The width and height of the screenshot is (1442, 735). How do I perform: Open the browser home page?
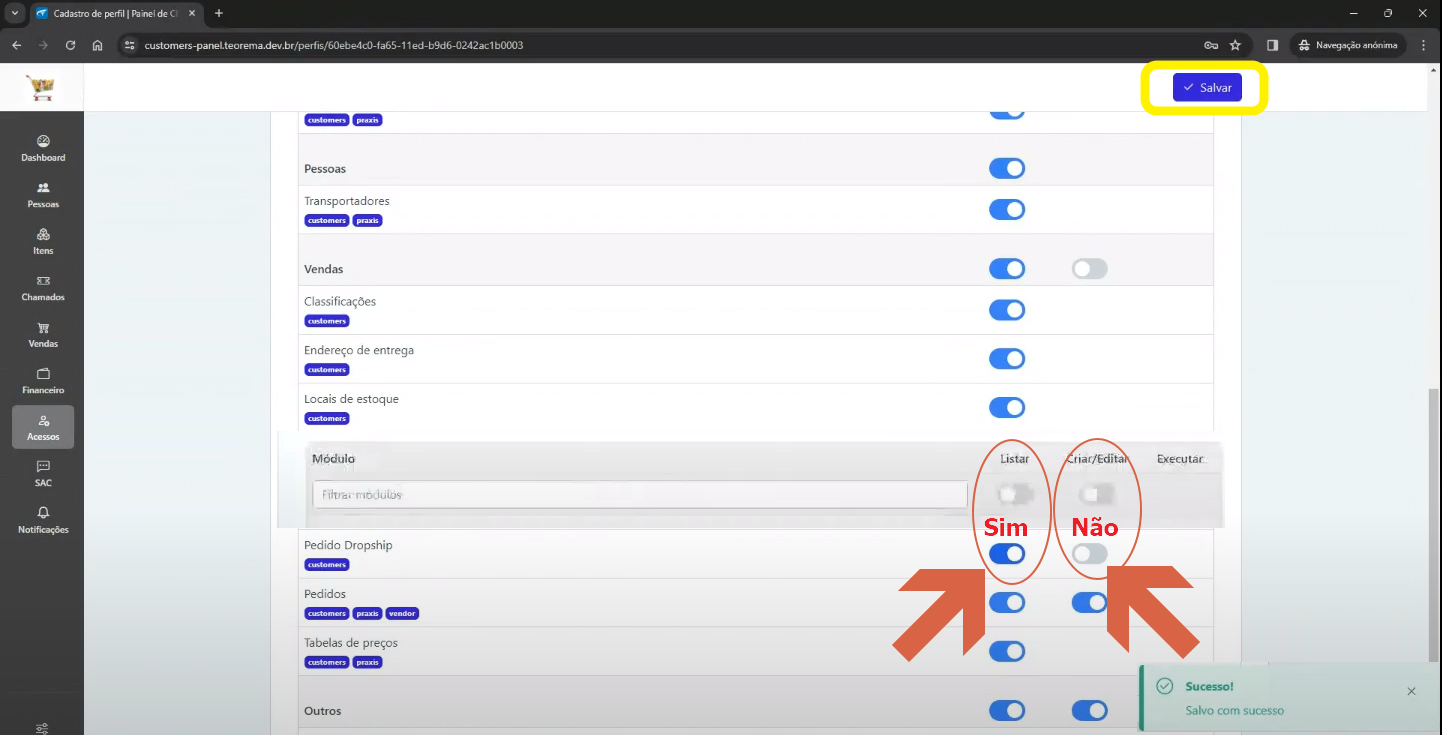coord(97,45)
